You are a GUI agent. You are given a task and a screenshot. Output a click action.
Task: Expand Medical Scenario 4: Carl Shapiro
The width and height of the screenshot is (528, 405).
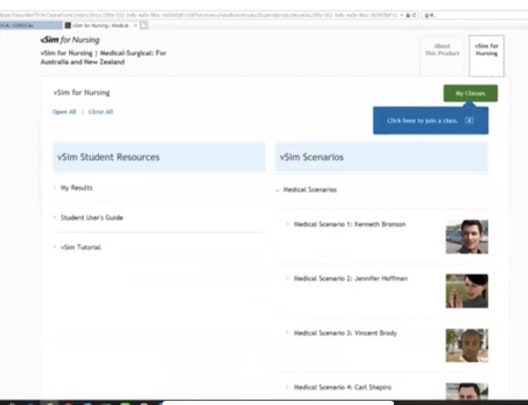tap(342, 387)
